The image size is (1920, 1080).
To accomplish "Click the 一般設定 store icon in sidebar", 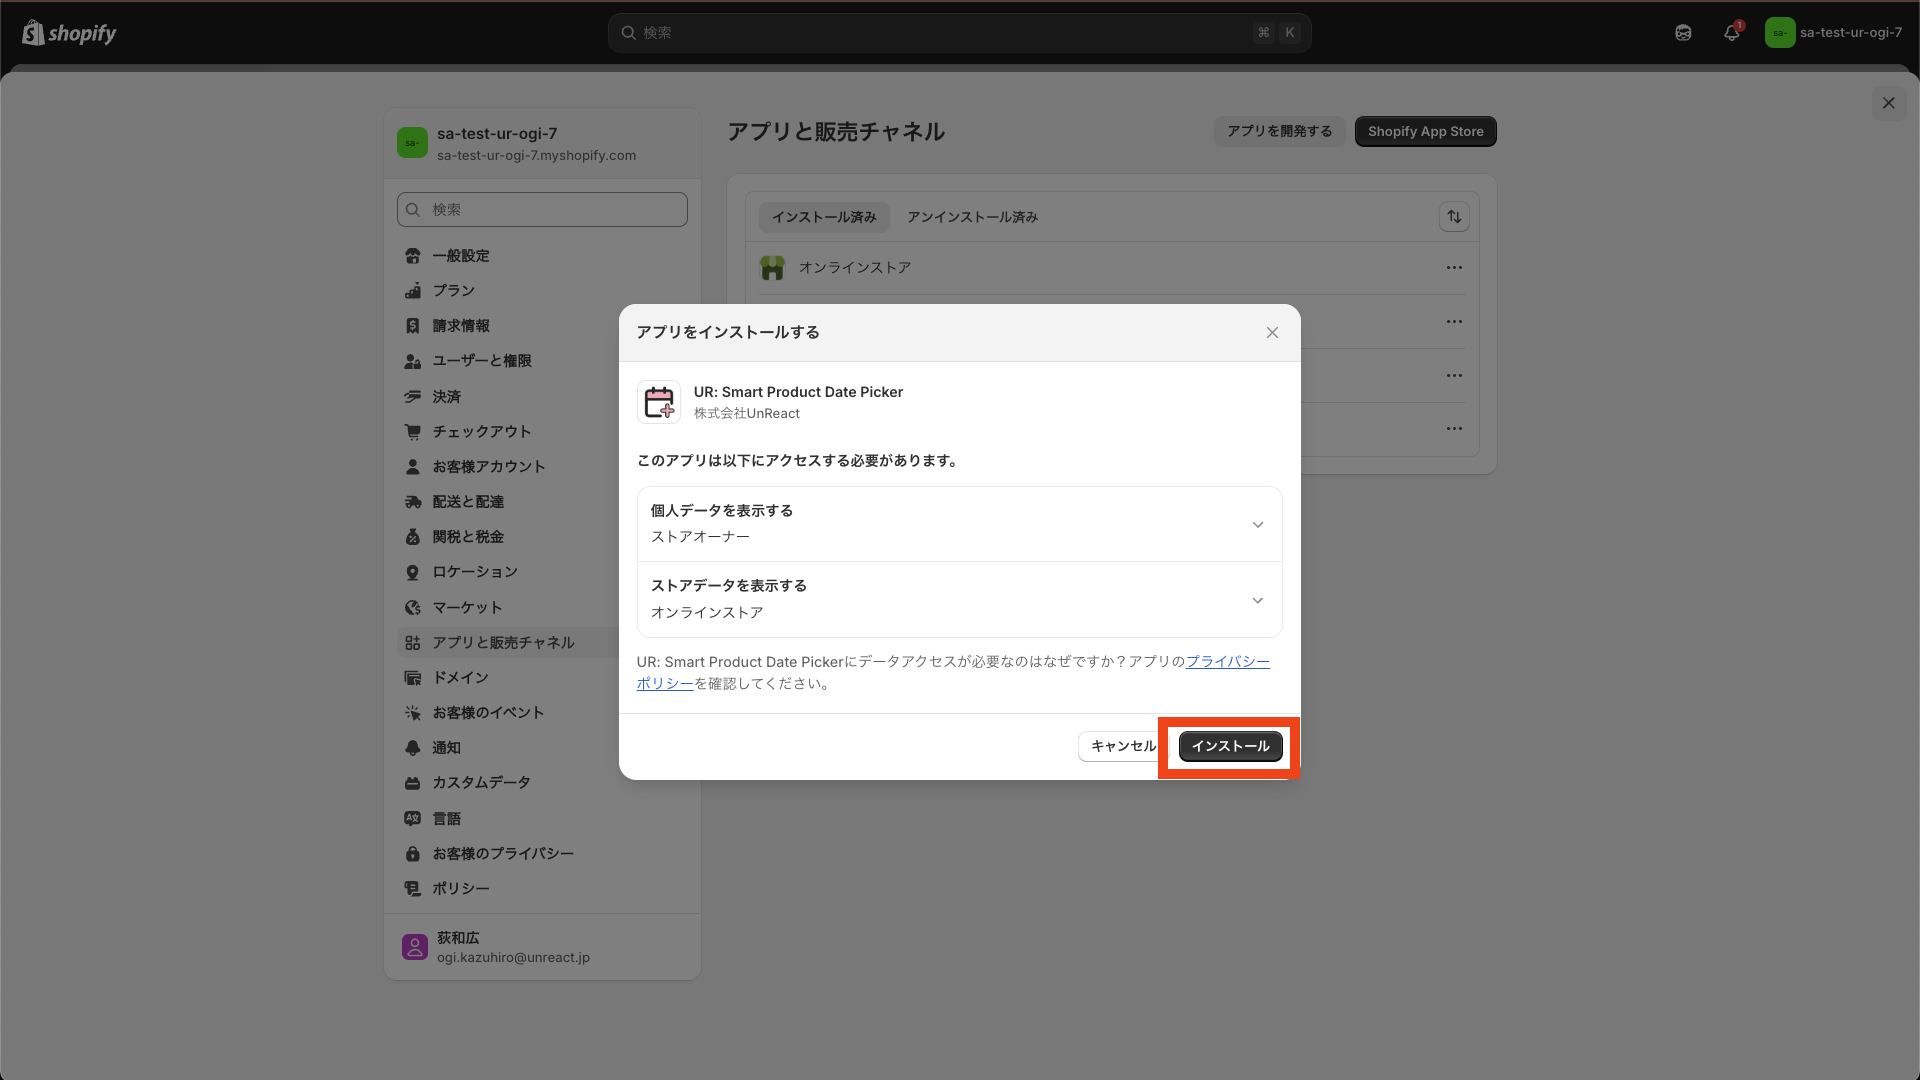I will point(413,256).
